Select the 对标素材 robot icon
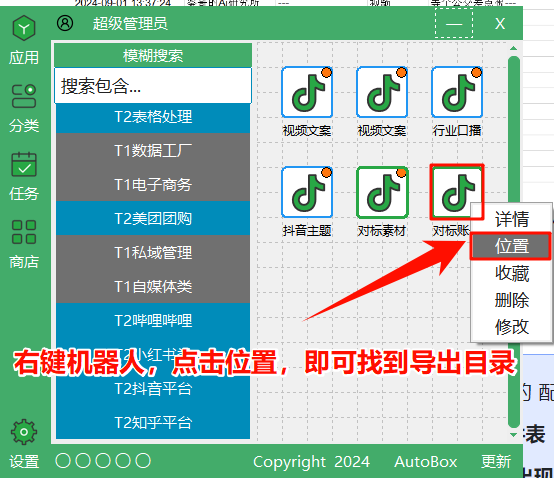 pyautogui.click(x=382, y=192)
